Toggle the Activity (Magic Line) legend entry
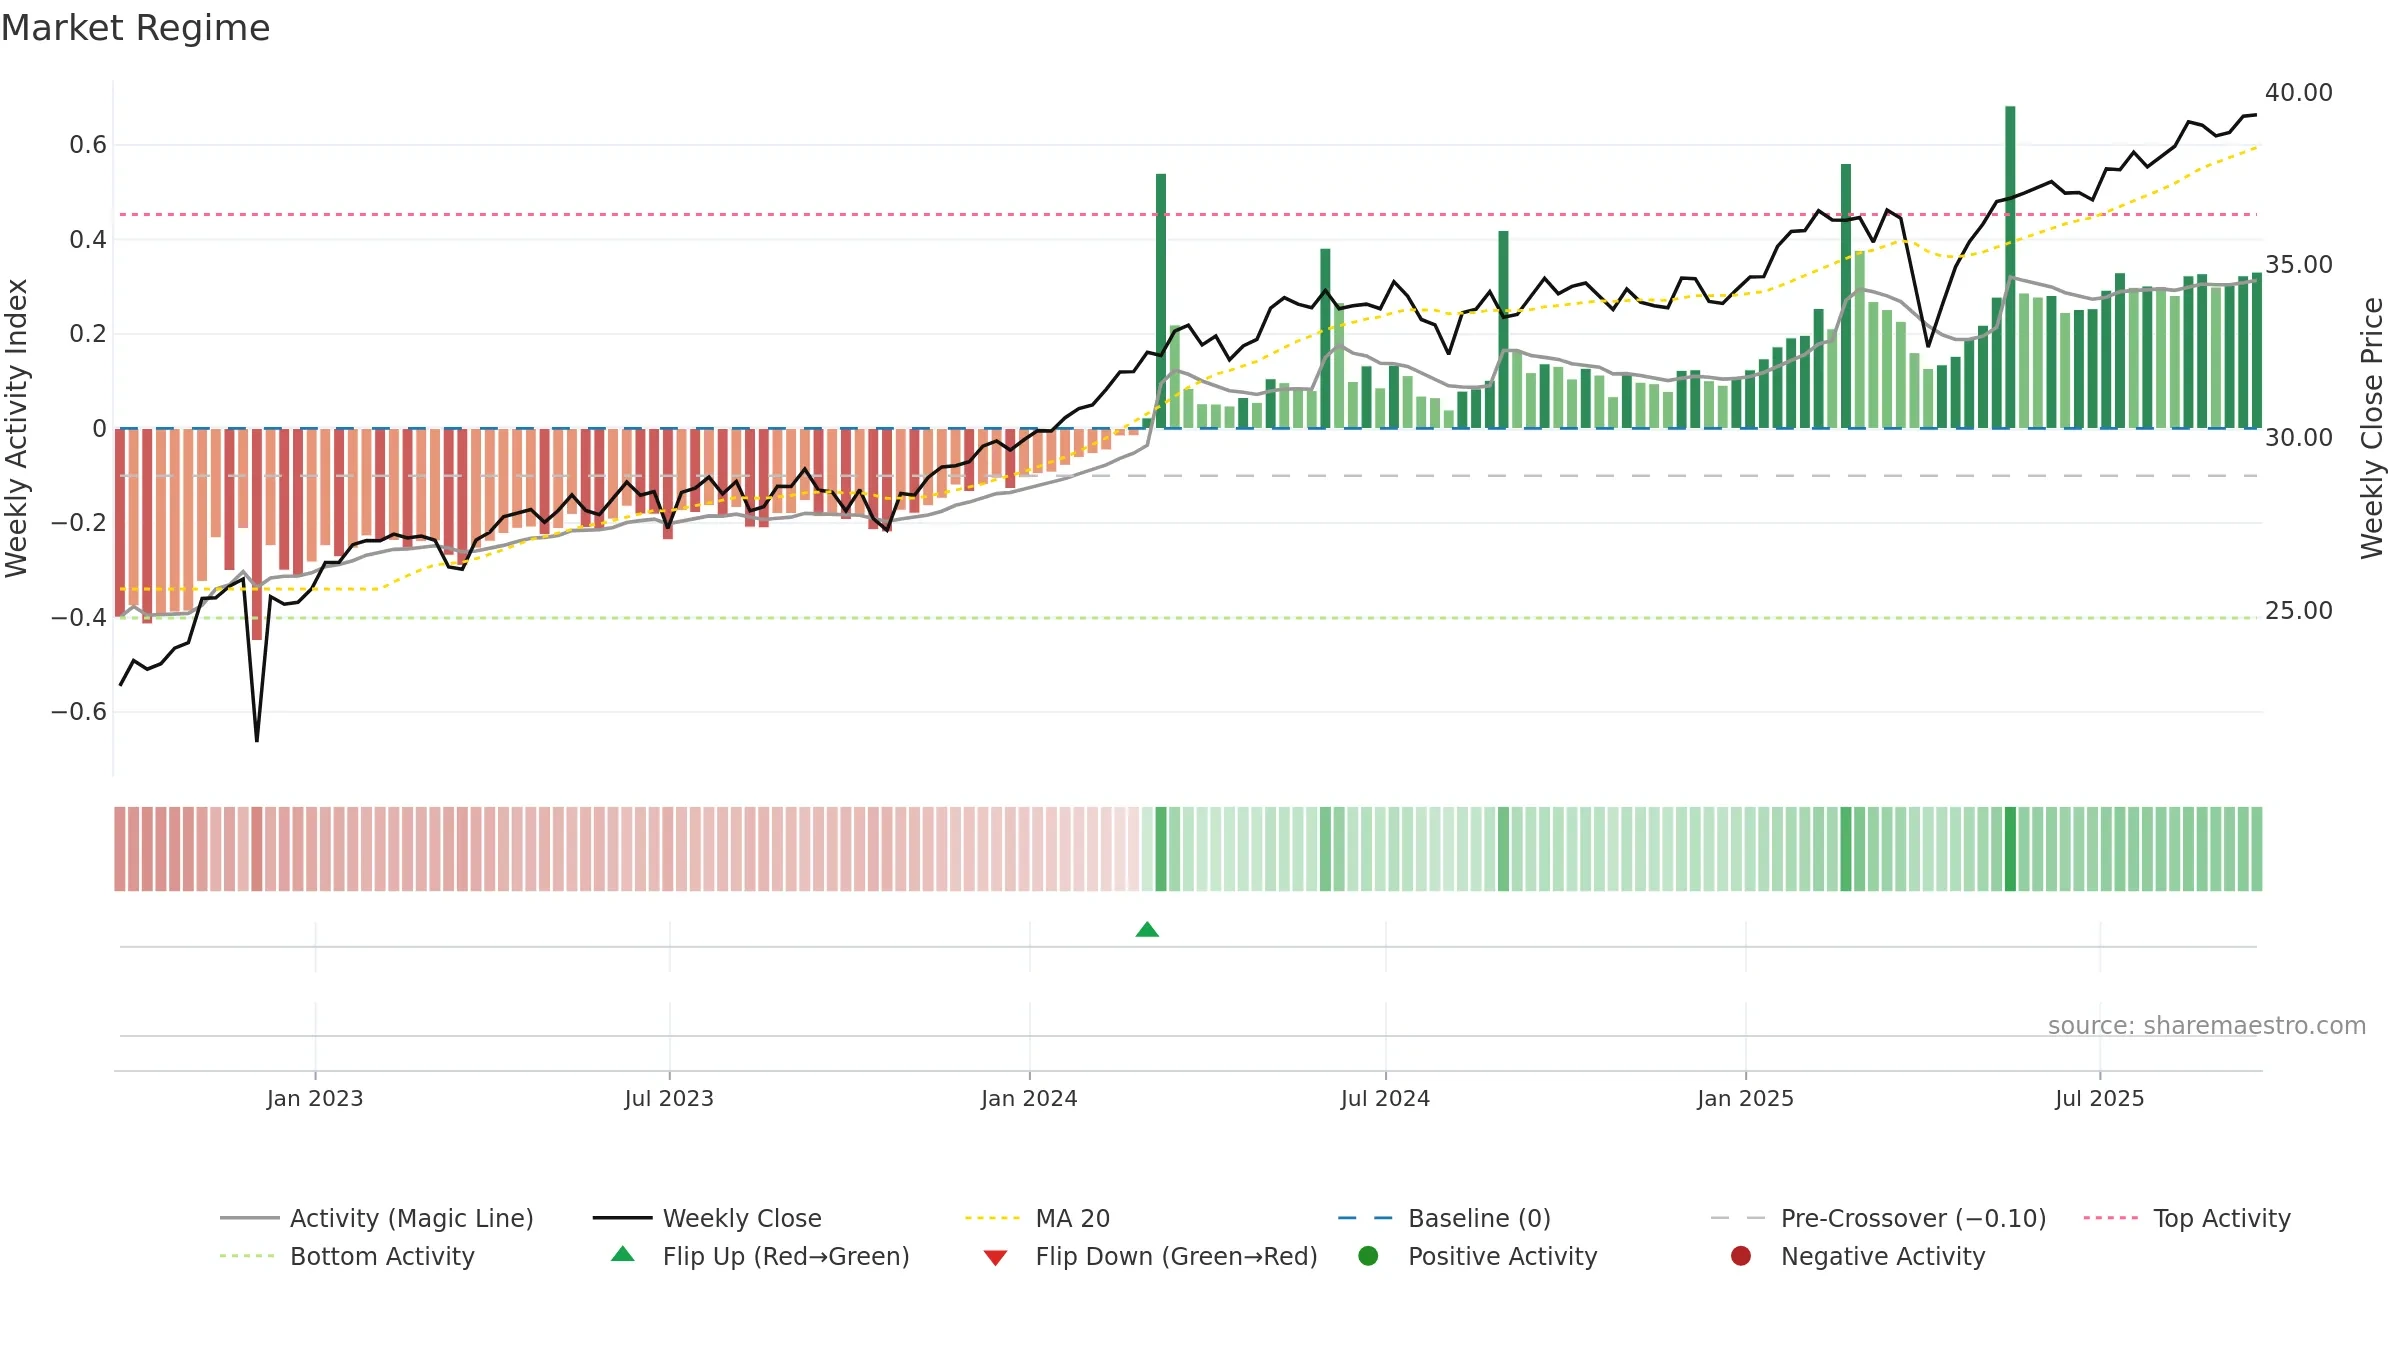2400x1350 pixels. coord(377,1218)
